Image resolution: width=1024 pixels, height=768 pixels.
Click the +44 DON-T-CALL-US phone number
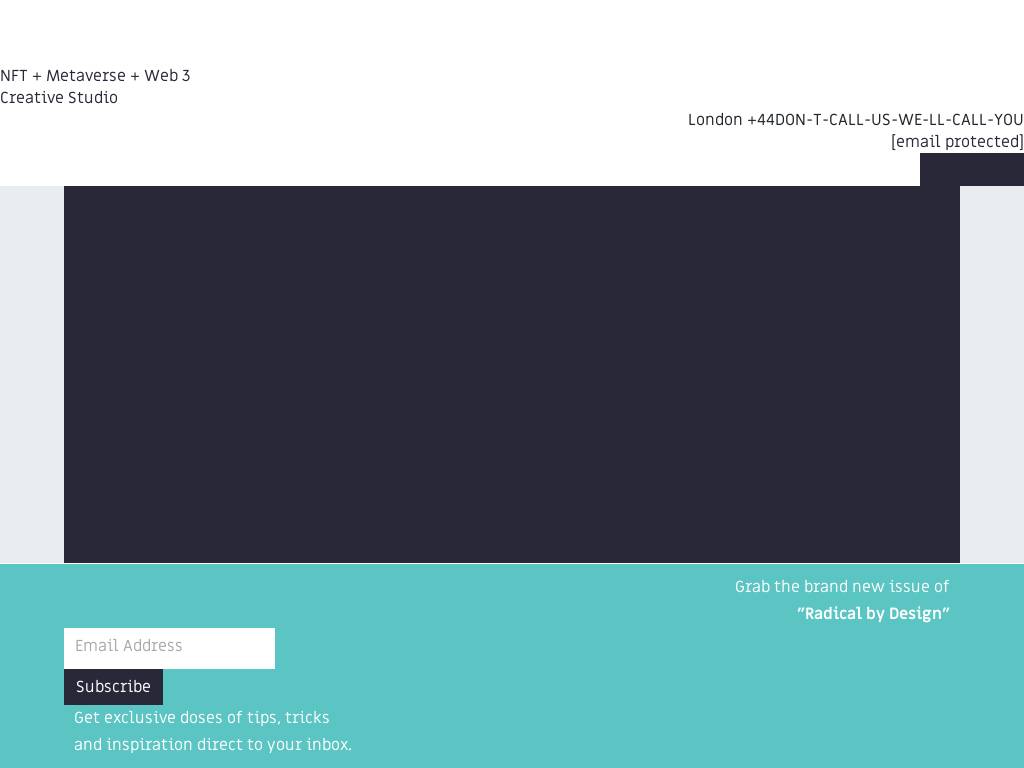tap(885, 120)
